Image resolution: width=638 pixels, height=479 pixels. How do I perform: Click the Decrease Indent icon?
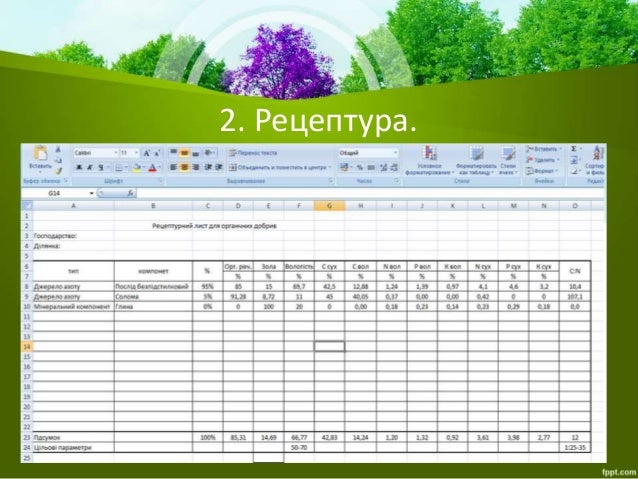208,167
